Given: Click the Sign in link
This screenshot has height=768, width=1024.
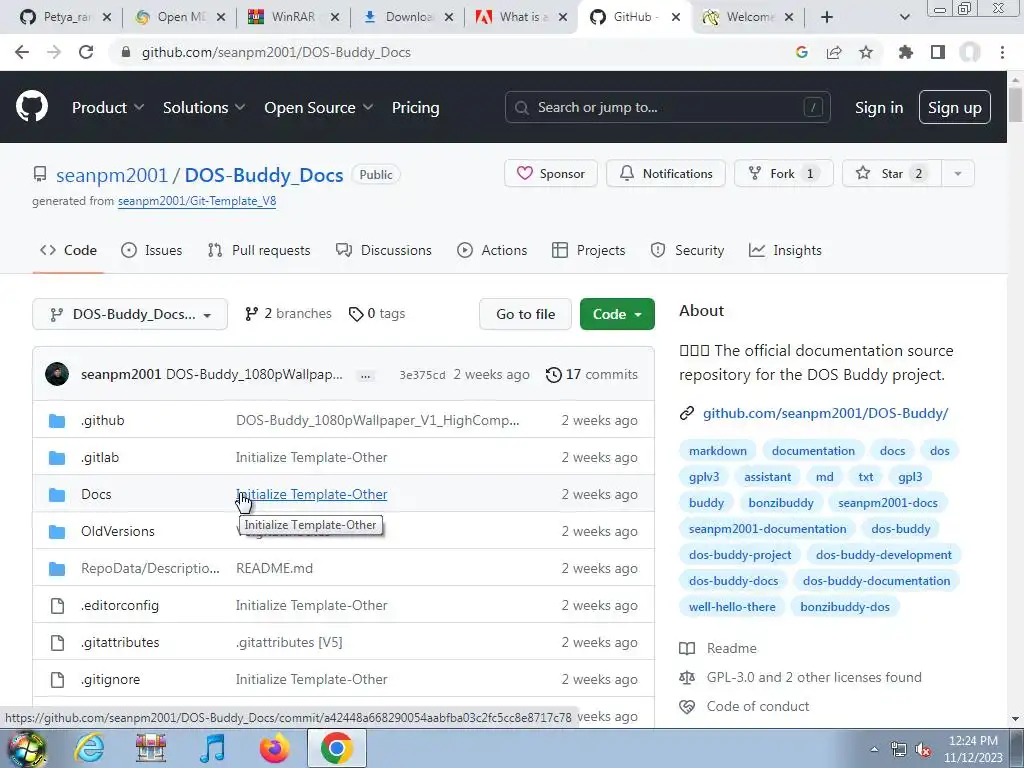Looking at the screenshot, I should click(879, 108).
